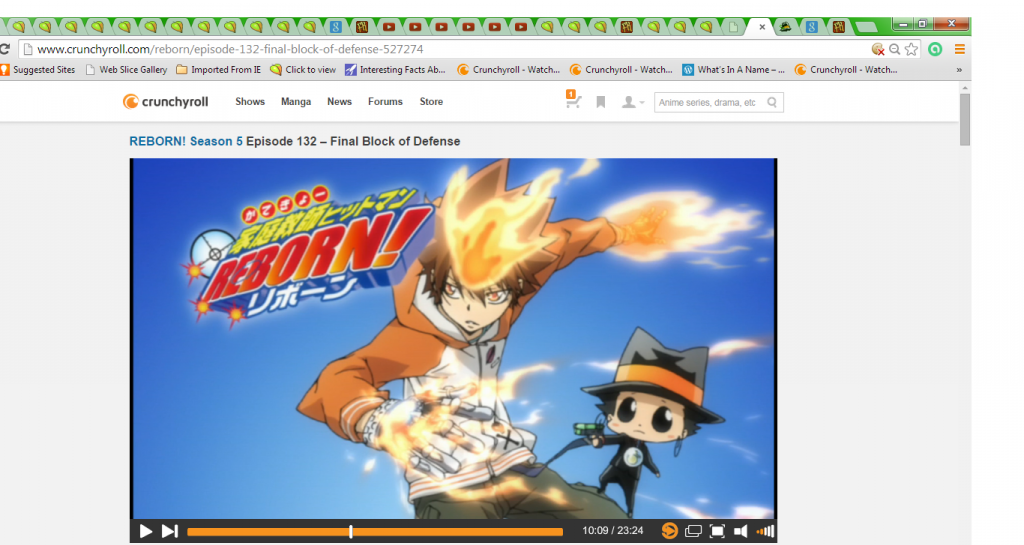Expand the user account dropdown
Screen dimensions: 1024x545
[x=632, y=102]
